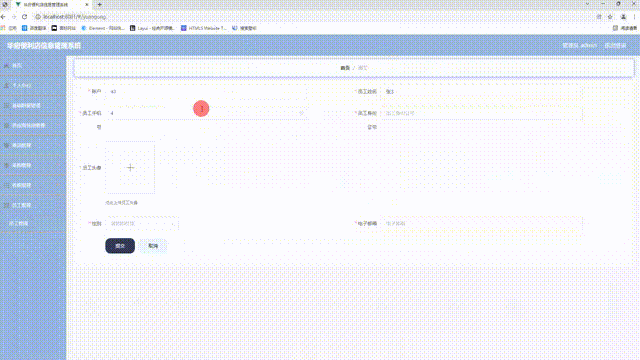Click 退出登录 in the header

[615, 45]
